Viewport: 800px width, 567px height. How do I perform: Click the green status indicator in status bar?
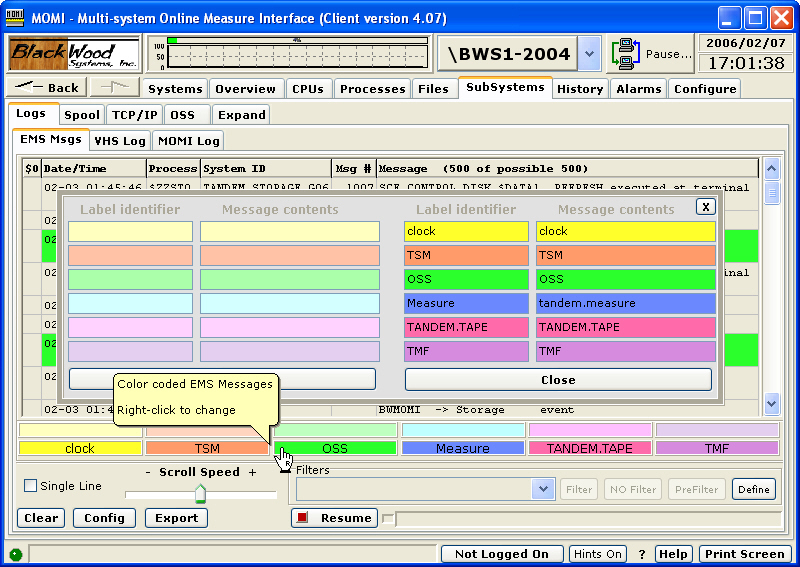pos(15,554)
